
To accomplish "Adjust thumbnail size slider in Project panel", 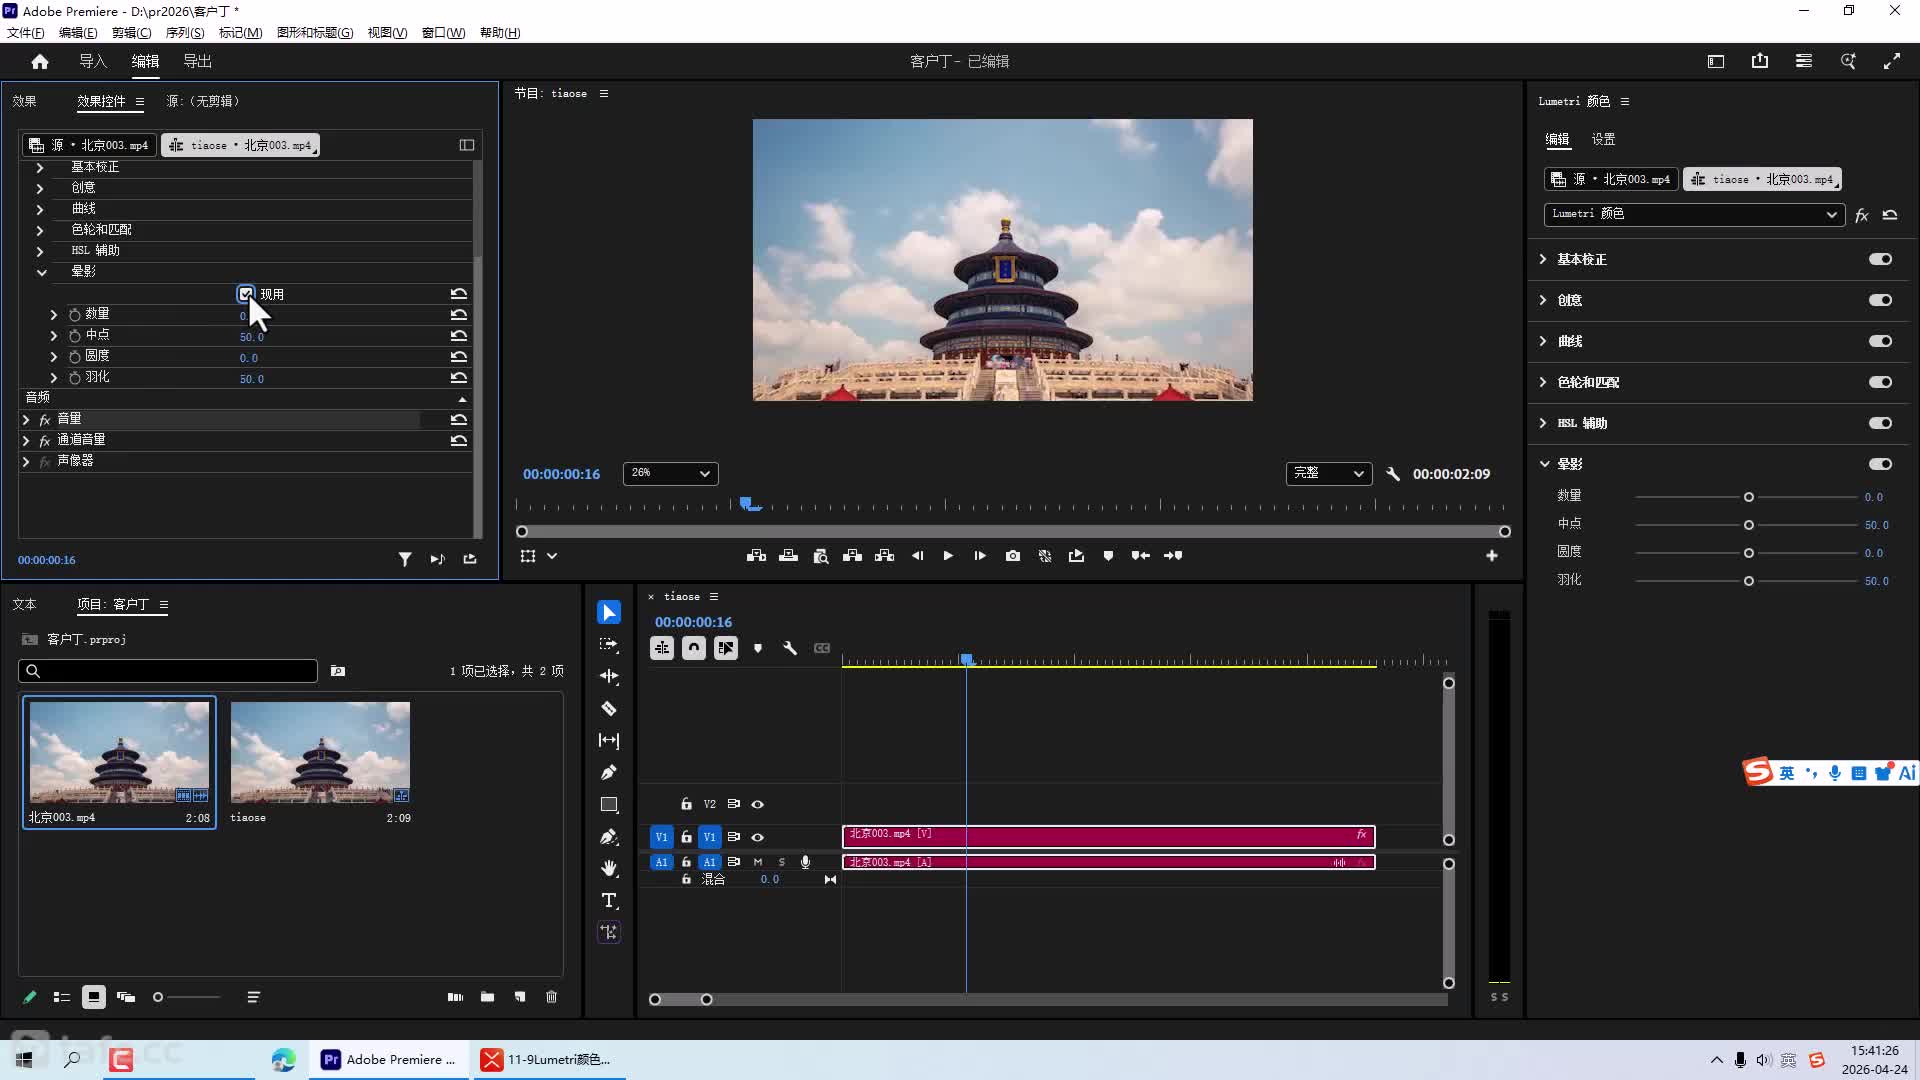I will (x=158, y=997).
